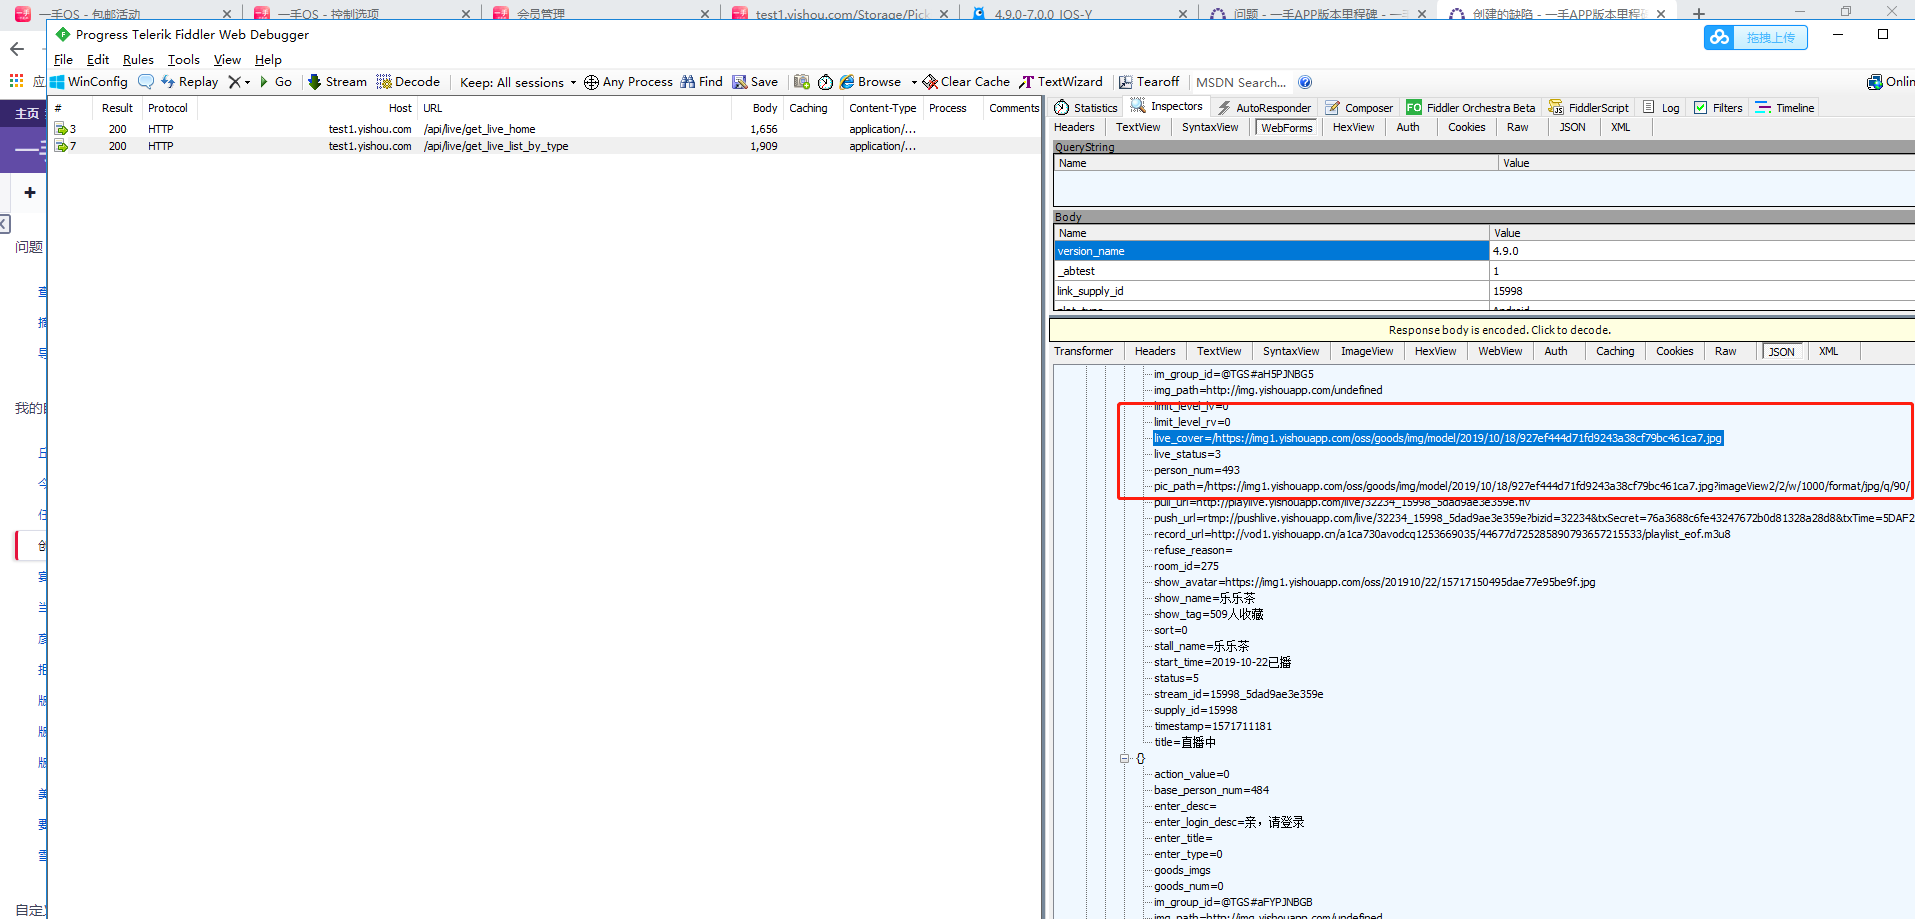The image size is (1915, 919).
Task: Select session 3 get_live_home row
Action: coord(545,129)
